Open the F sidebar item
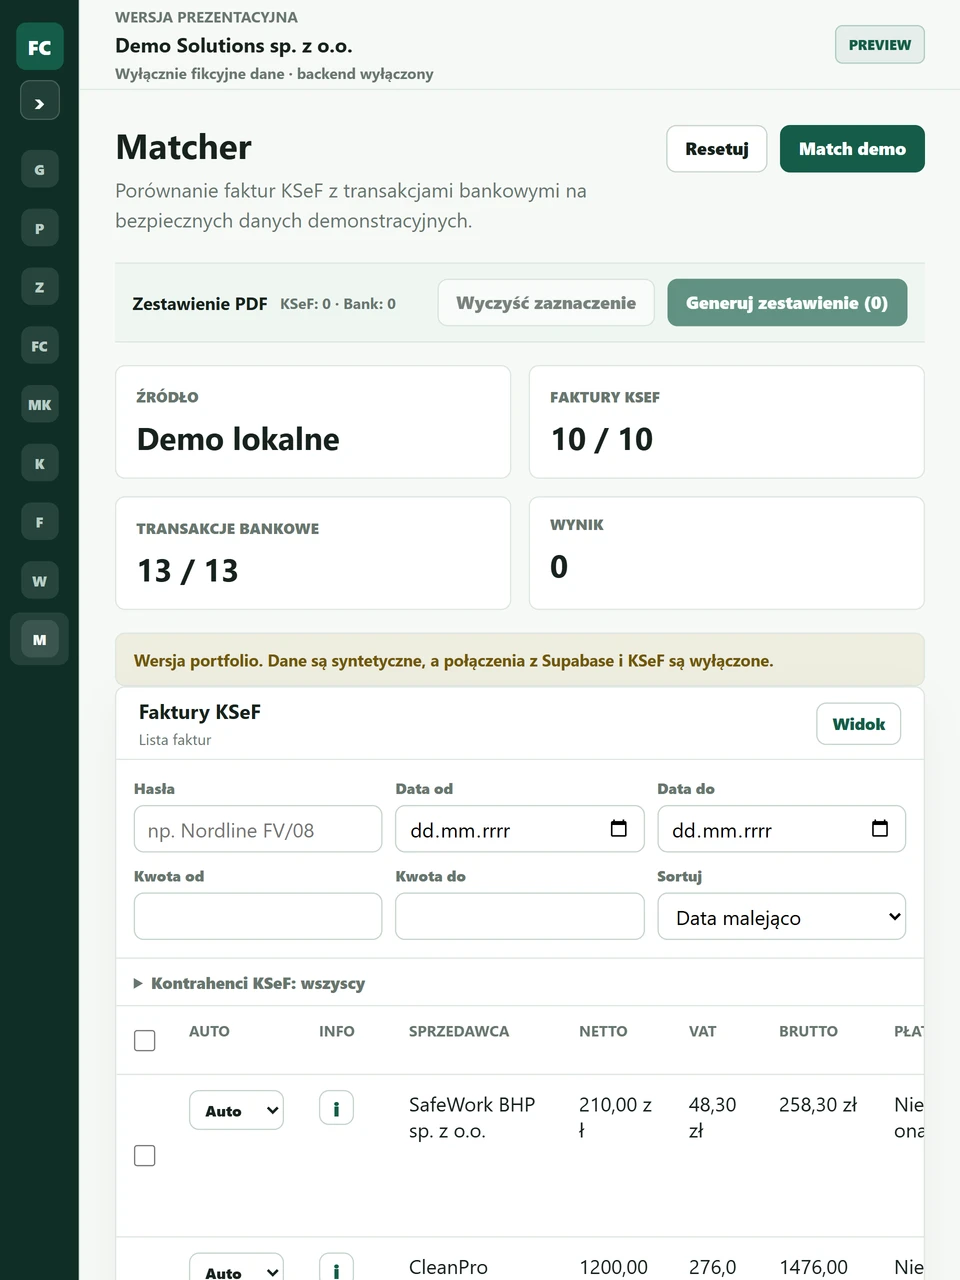This screenshot has height=1280, width=960. click(x=39, y=522)
